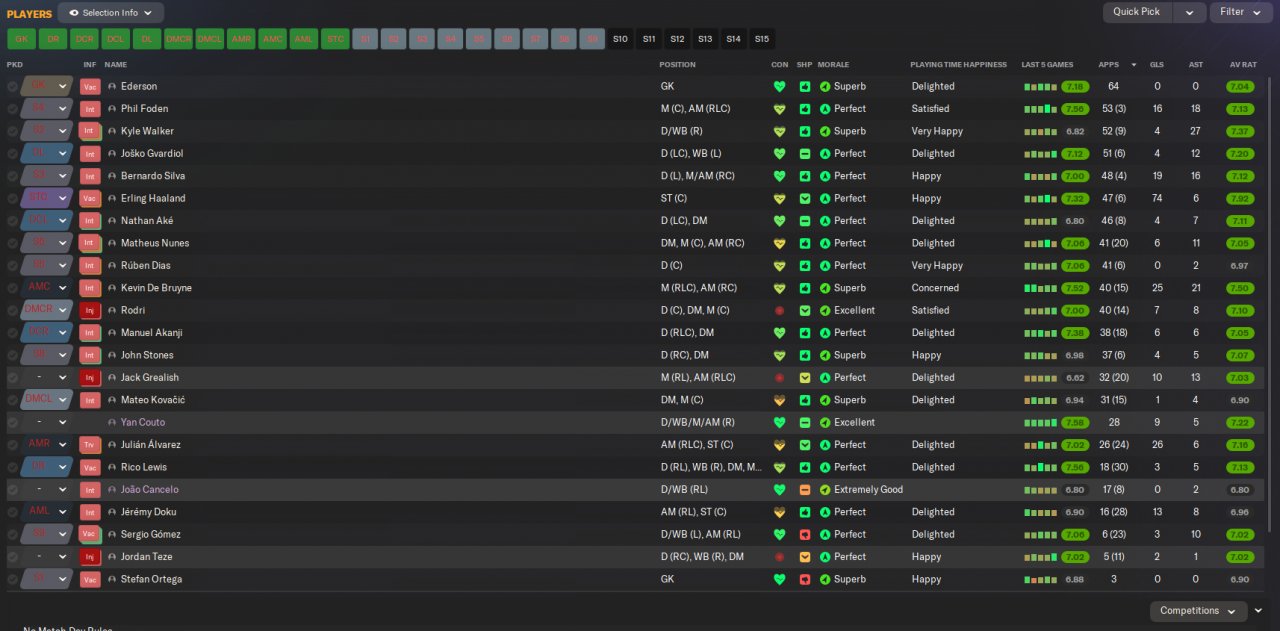Sort players by MORALE column header
1280x631 pixels.
[x=833, y=65]
